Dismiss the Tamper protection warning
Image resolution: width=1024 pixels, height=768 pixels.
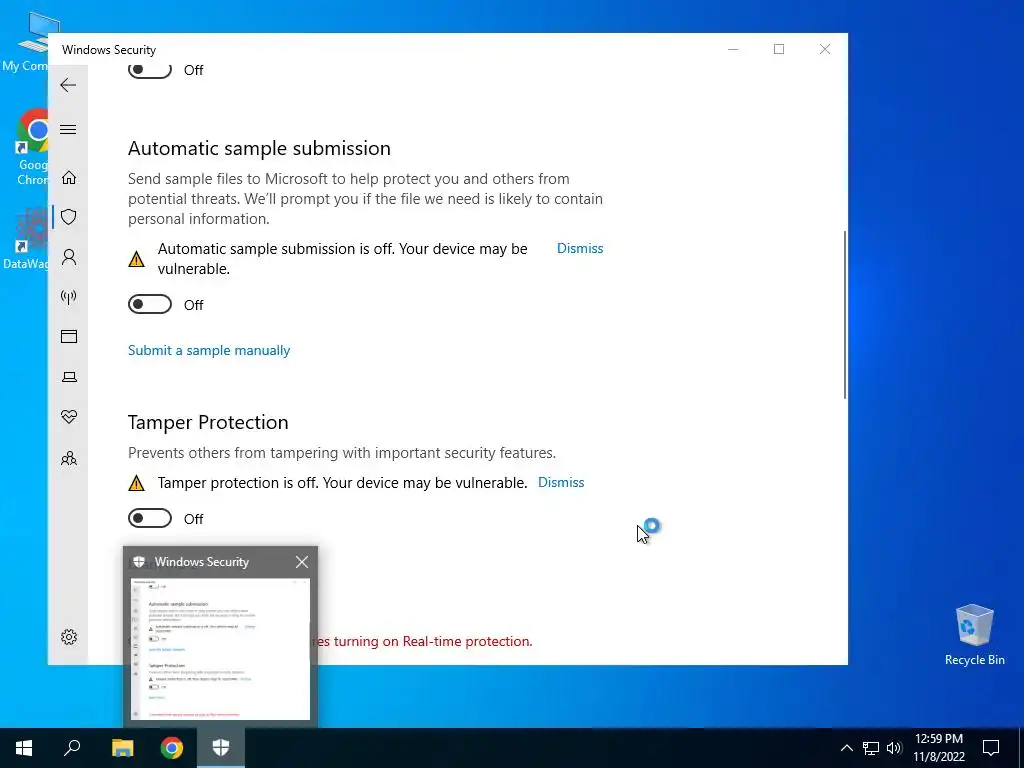click(561, 482)
